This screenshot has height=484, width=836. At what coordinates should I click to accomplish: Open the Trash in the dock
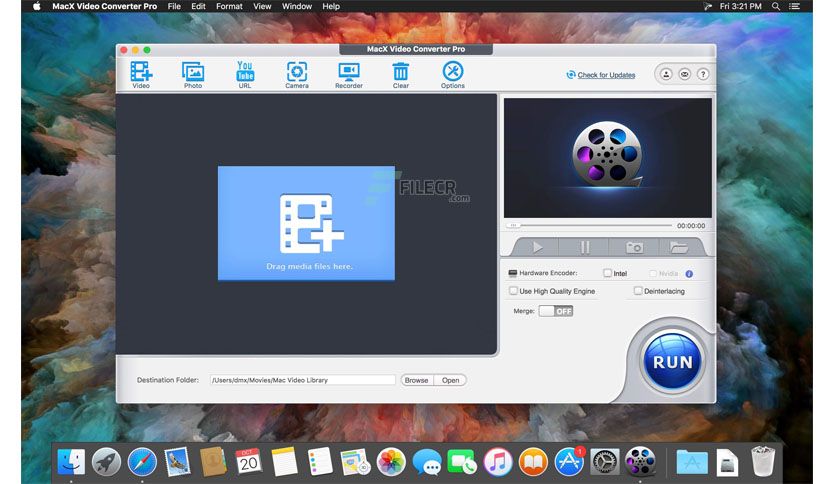[x=763, y=462]
